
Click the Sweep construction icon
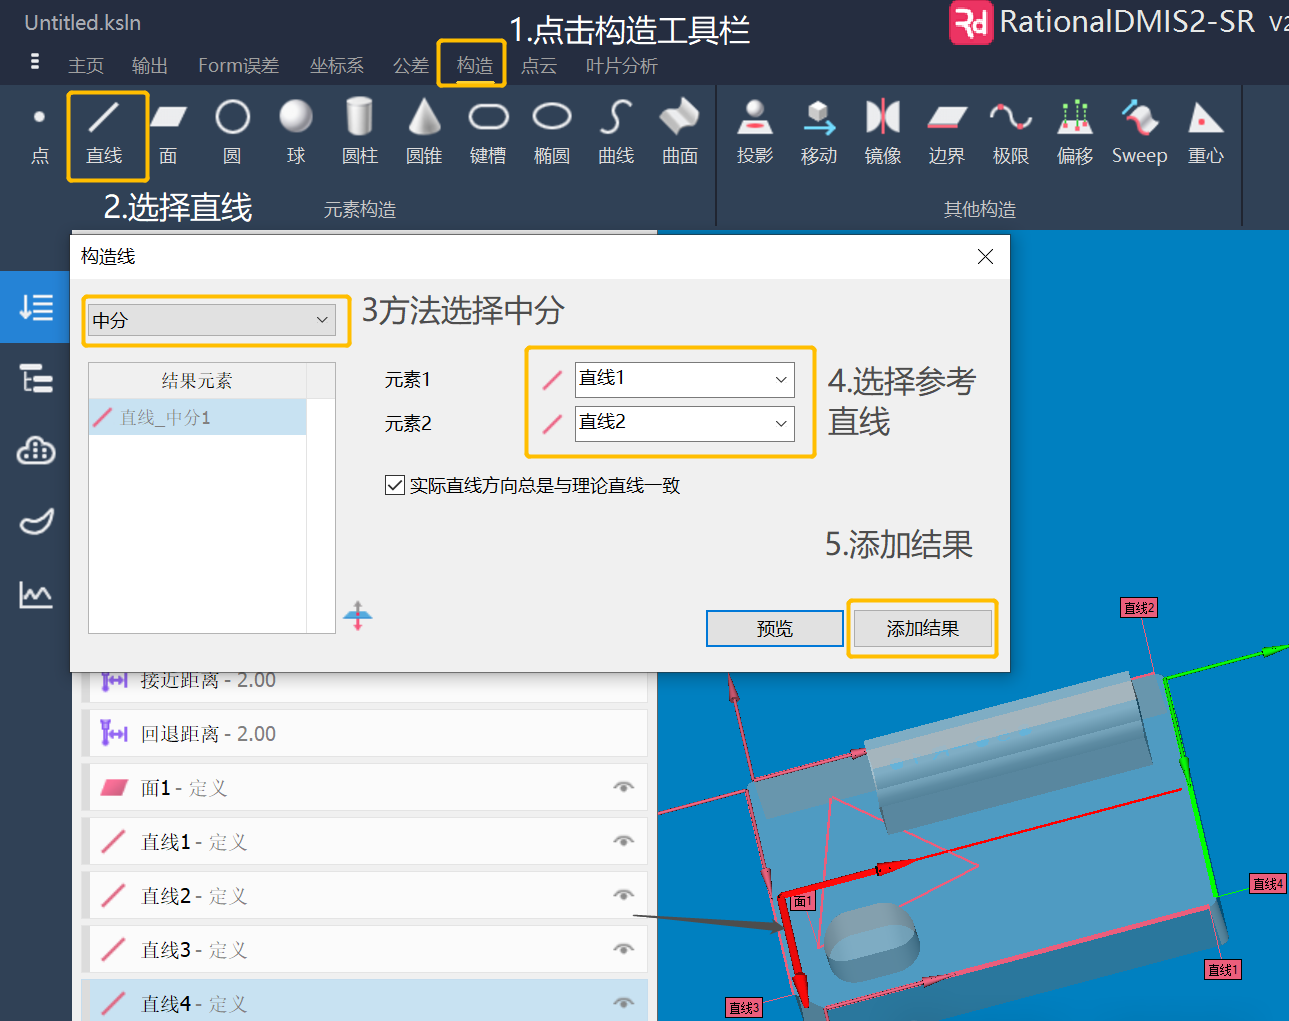[x=1139, y=132]
